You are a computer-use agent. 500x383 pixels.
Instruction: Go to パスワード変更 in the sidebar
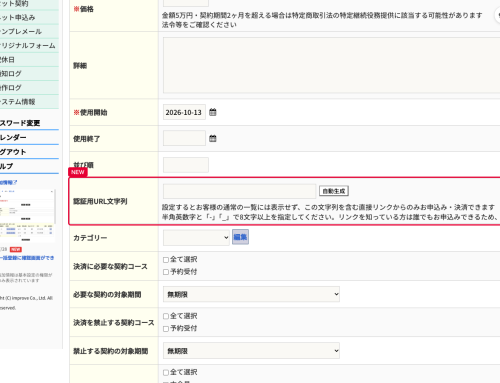29,123
